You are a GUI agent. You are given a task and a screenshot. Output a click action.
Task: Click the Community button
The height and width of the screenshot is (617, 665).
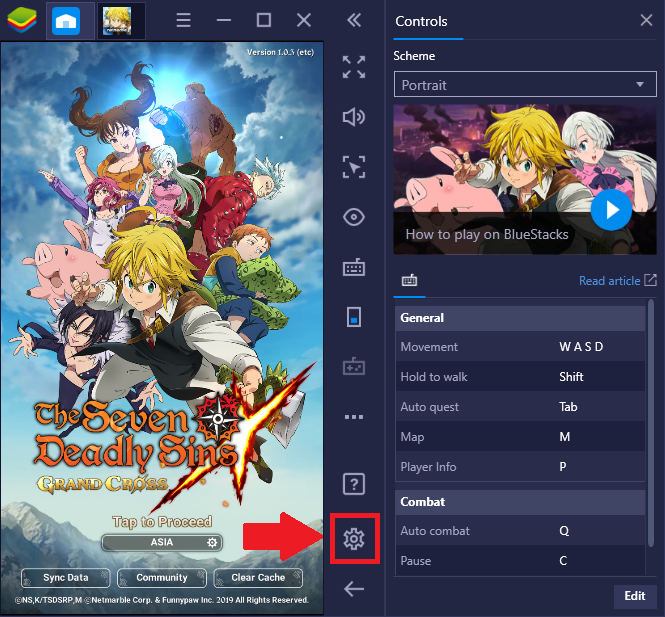162,578
